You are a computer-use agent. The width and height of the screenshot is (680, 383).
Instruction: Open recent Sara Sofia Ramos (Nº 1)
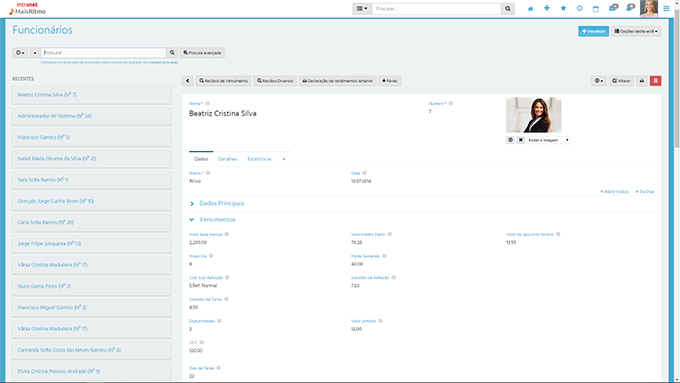(92, 180)
